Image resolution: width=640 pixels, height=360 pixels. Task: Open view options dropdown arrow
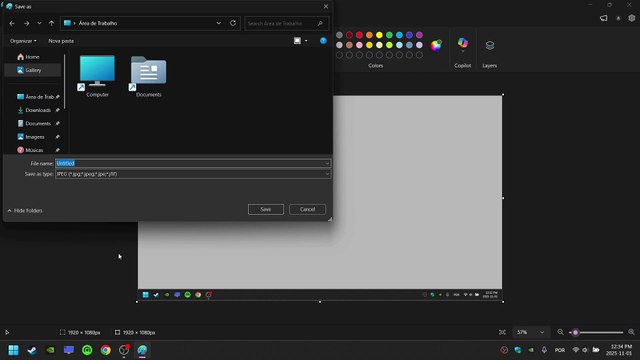pyautogui.click(x=306, y=41)
